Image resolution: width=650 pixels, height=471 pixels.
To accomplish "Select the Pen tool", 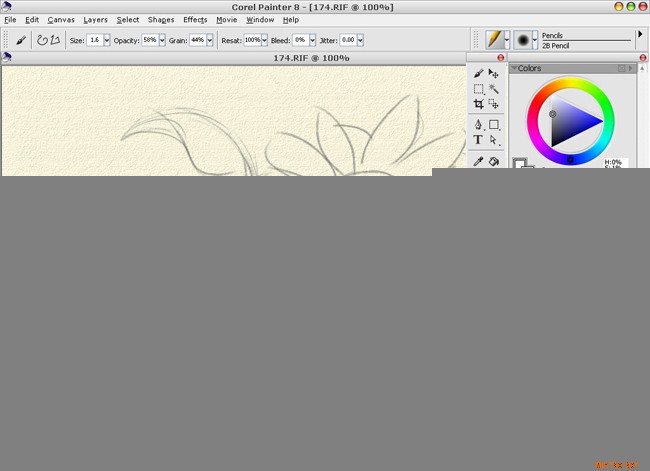I will 478,125.
